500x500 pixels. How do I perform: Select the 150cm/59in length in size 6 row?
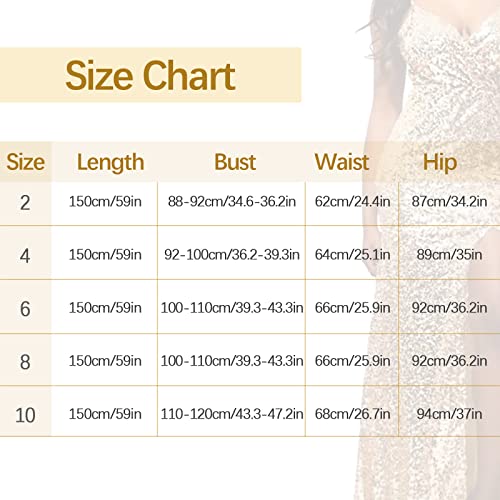tap(105, 308)
